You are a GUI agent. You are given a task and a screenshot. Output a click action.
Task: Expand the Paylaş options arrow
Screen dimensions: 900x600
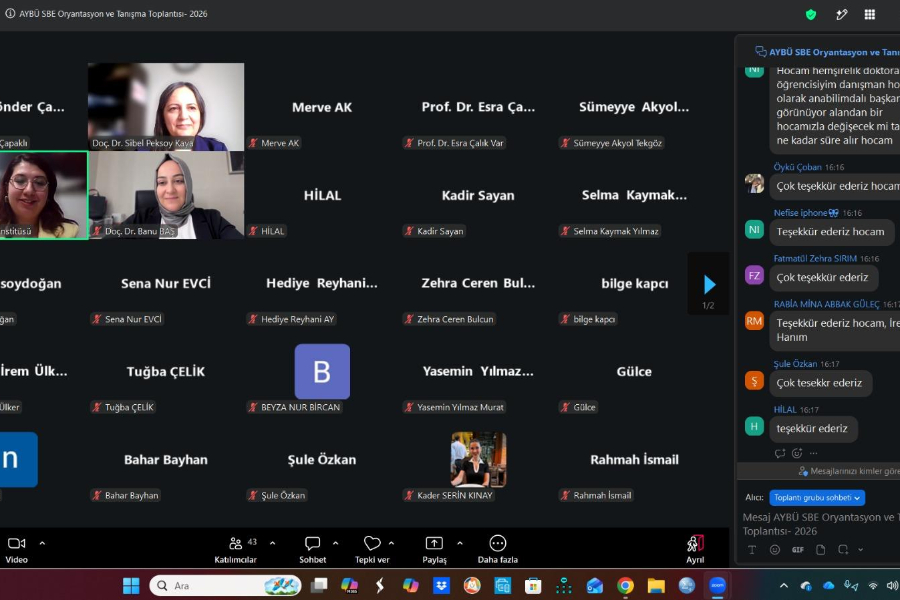tap(460, 543)
